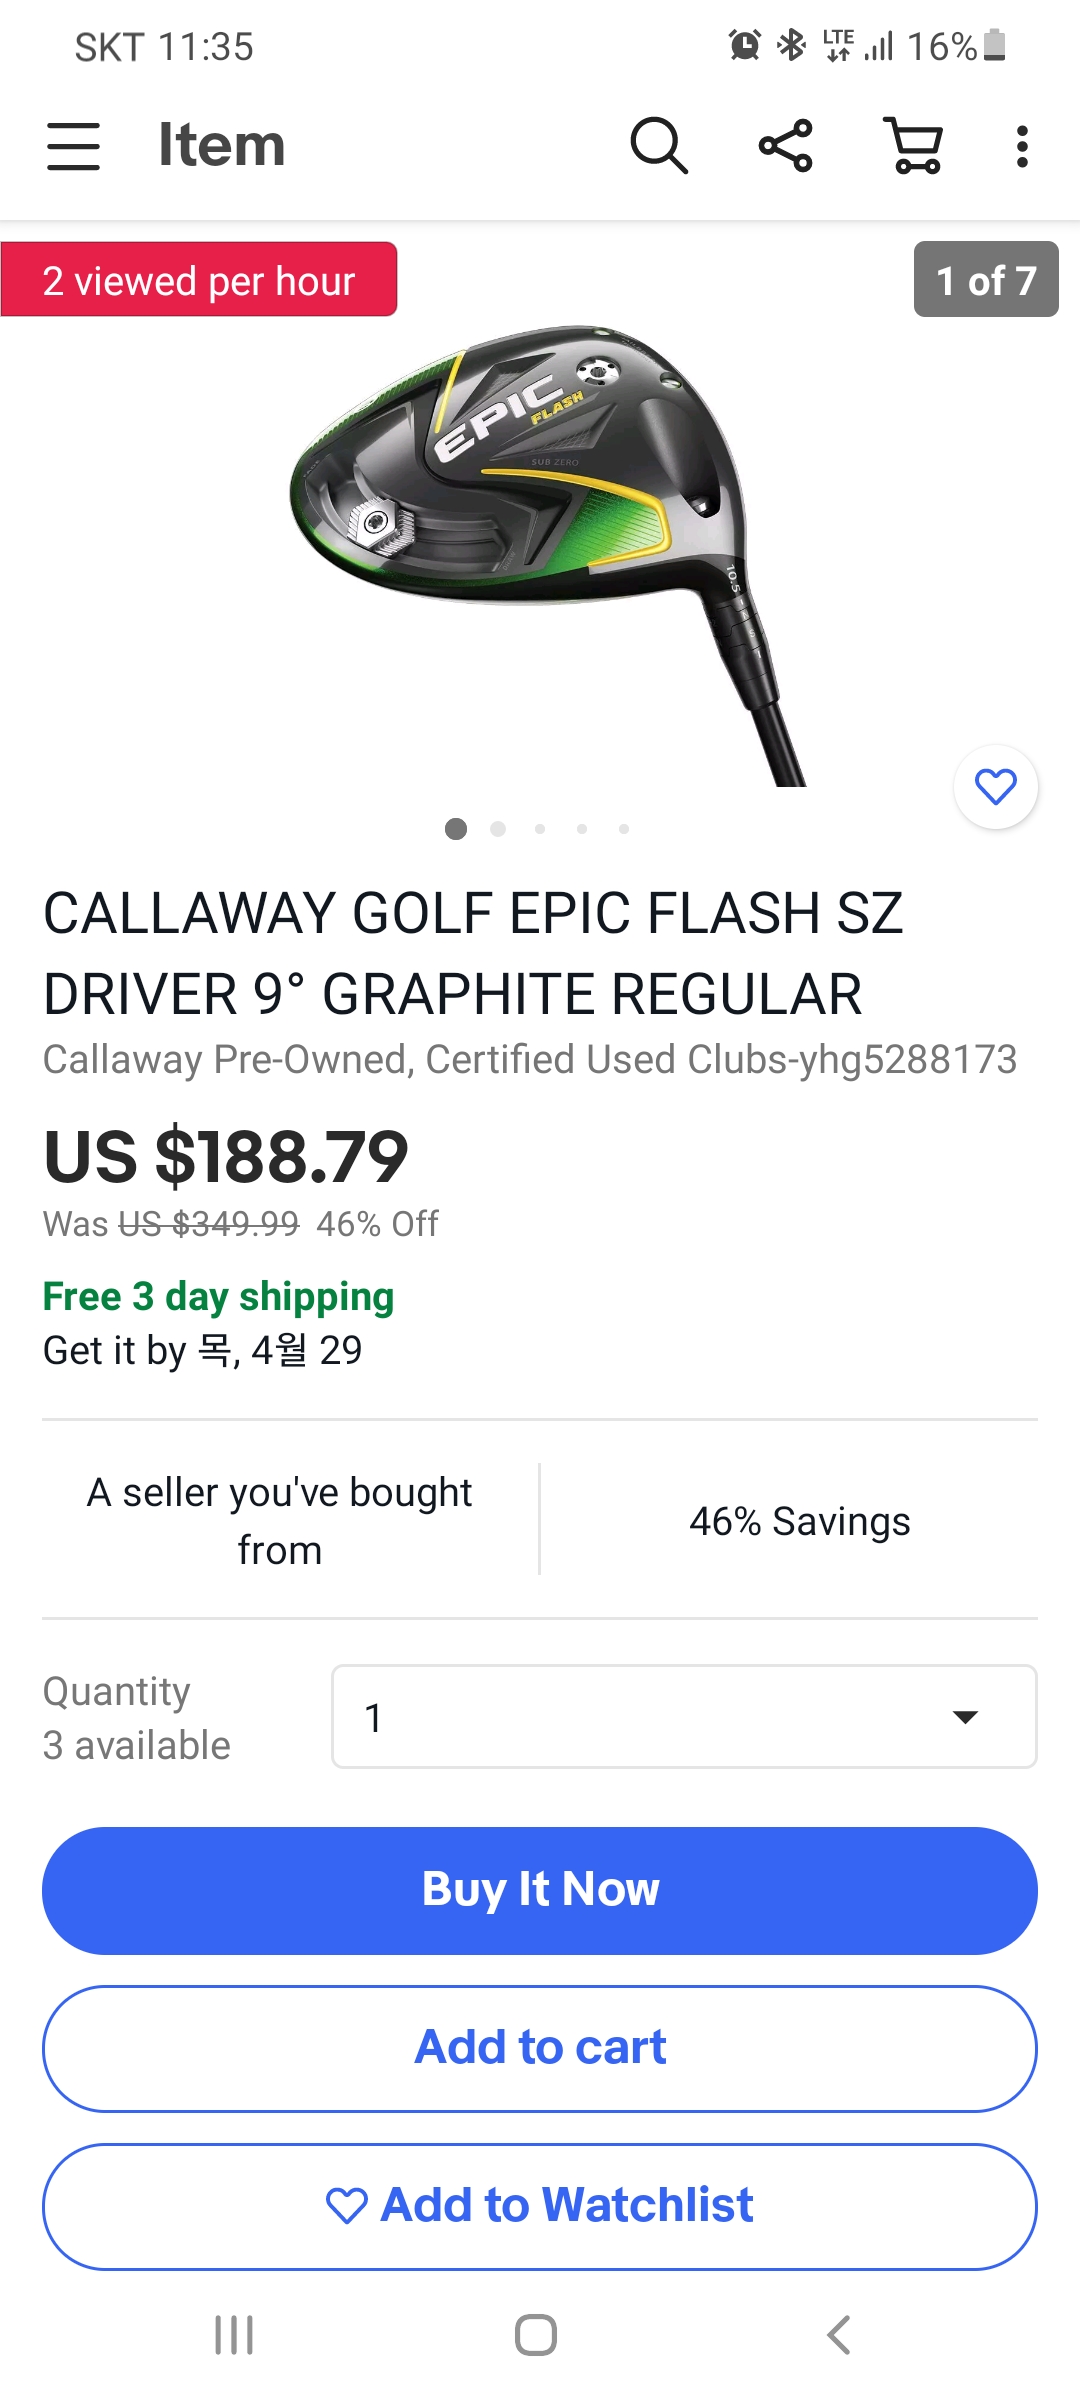Tap the 1 of 7 image counter
The image size is (1080, 2400).
985,280
